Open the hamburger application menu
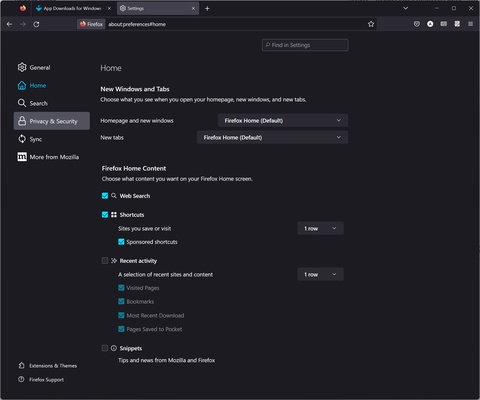The image size is (480, 400). (470, 24)
